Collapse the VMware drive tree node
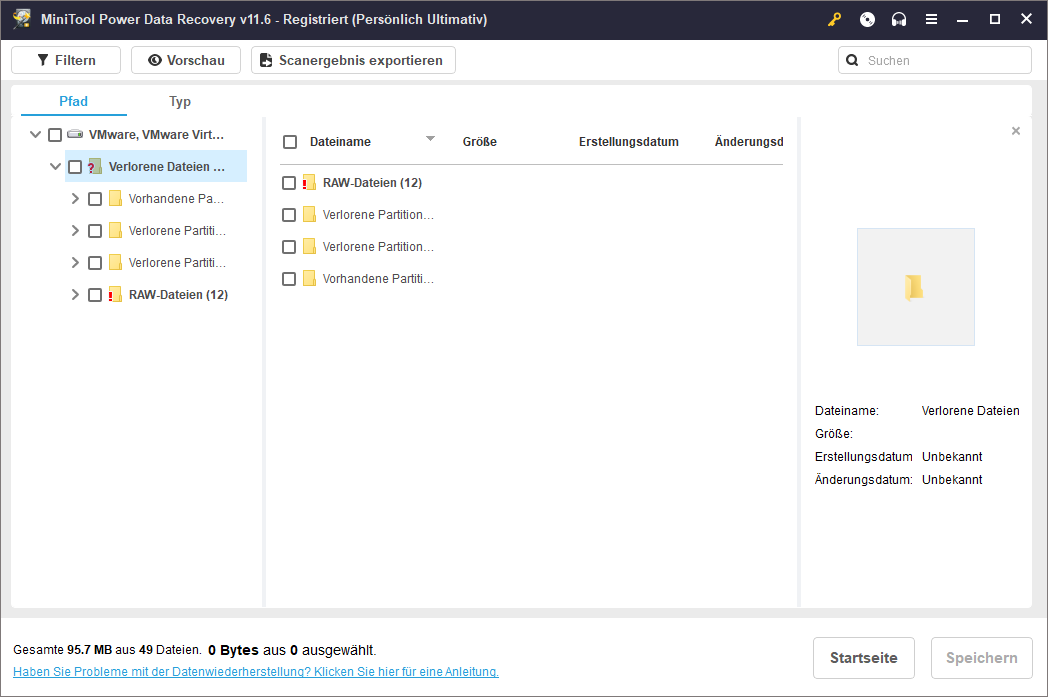Image resolution: width=1048 pixels, height=697 pixels. tap(36, 134)
